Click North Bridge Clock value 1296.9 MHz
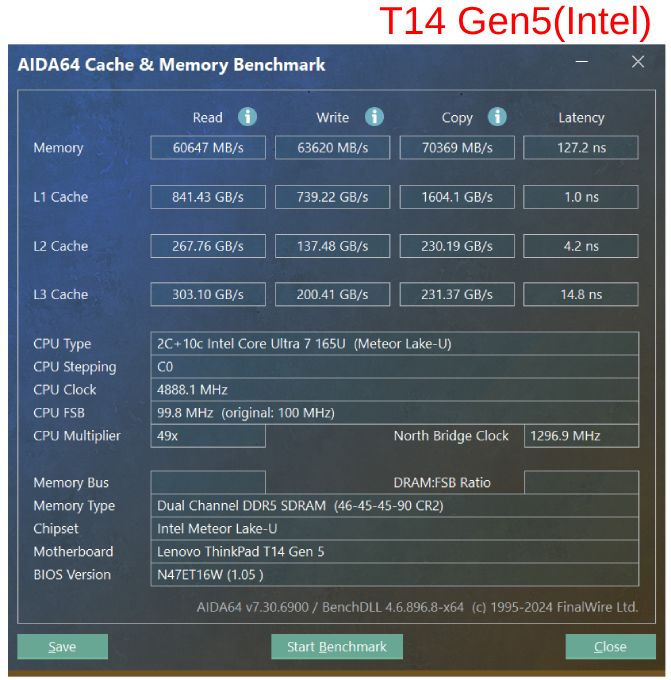Viewport: 671px width, 680px height. (x=581, y=436)
